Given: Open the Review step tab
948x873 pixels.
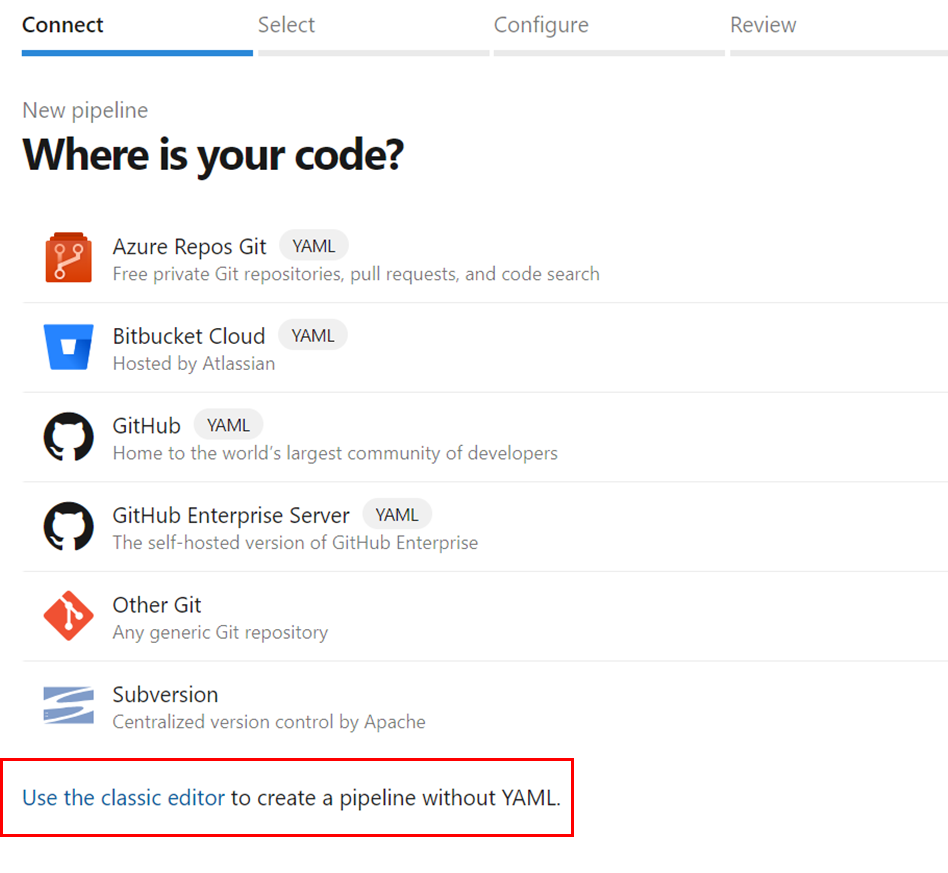Looking at the screenshot, I should click(763, 25).
